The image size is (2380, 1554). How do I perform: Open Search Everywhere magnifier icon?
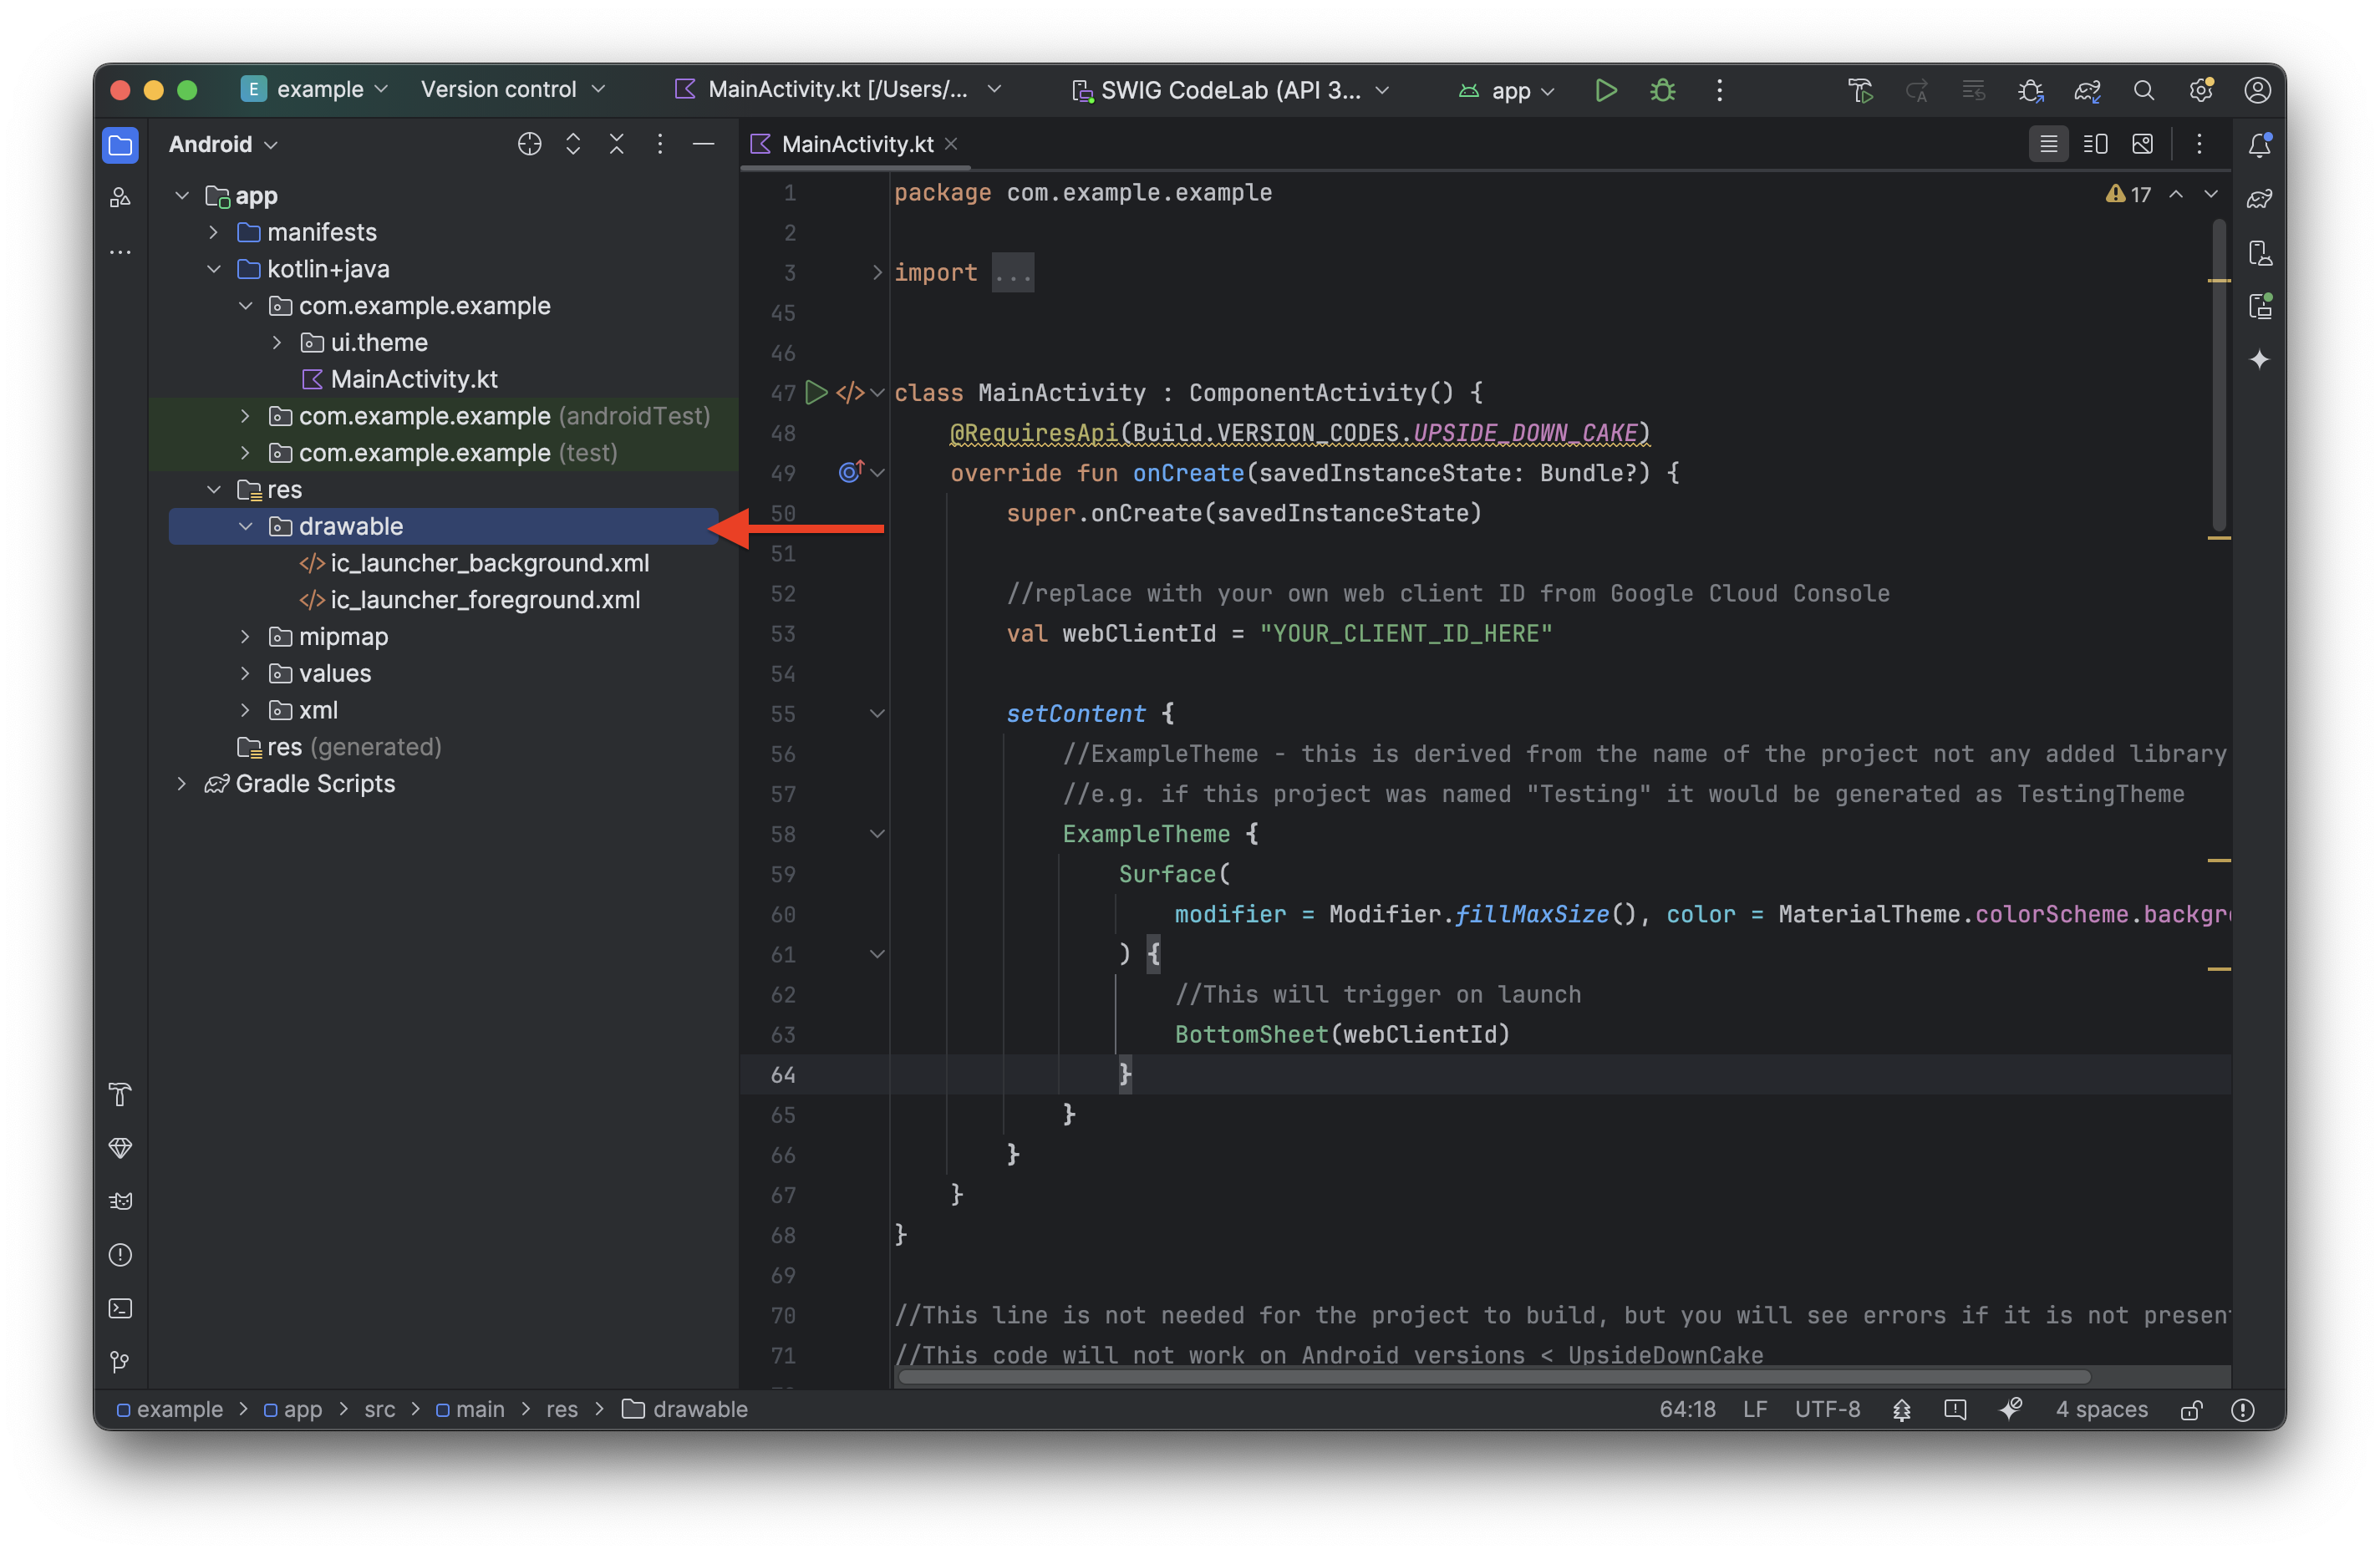[2143, 90]
